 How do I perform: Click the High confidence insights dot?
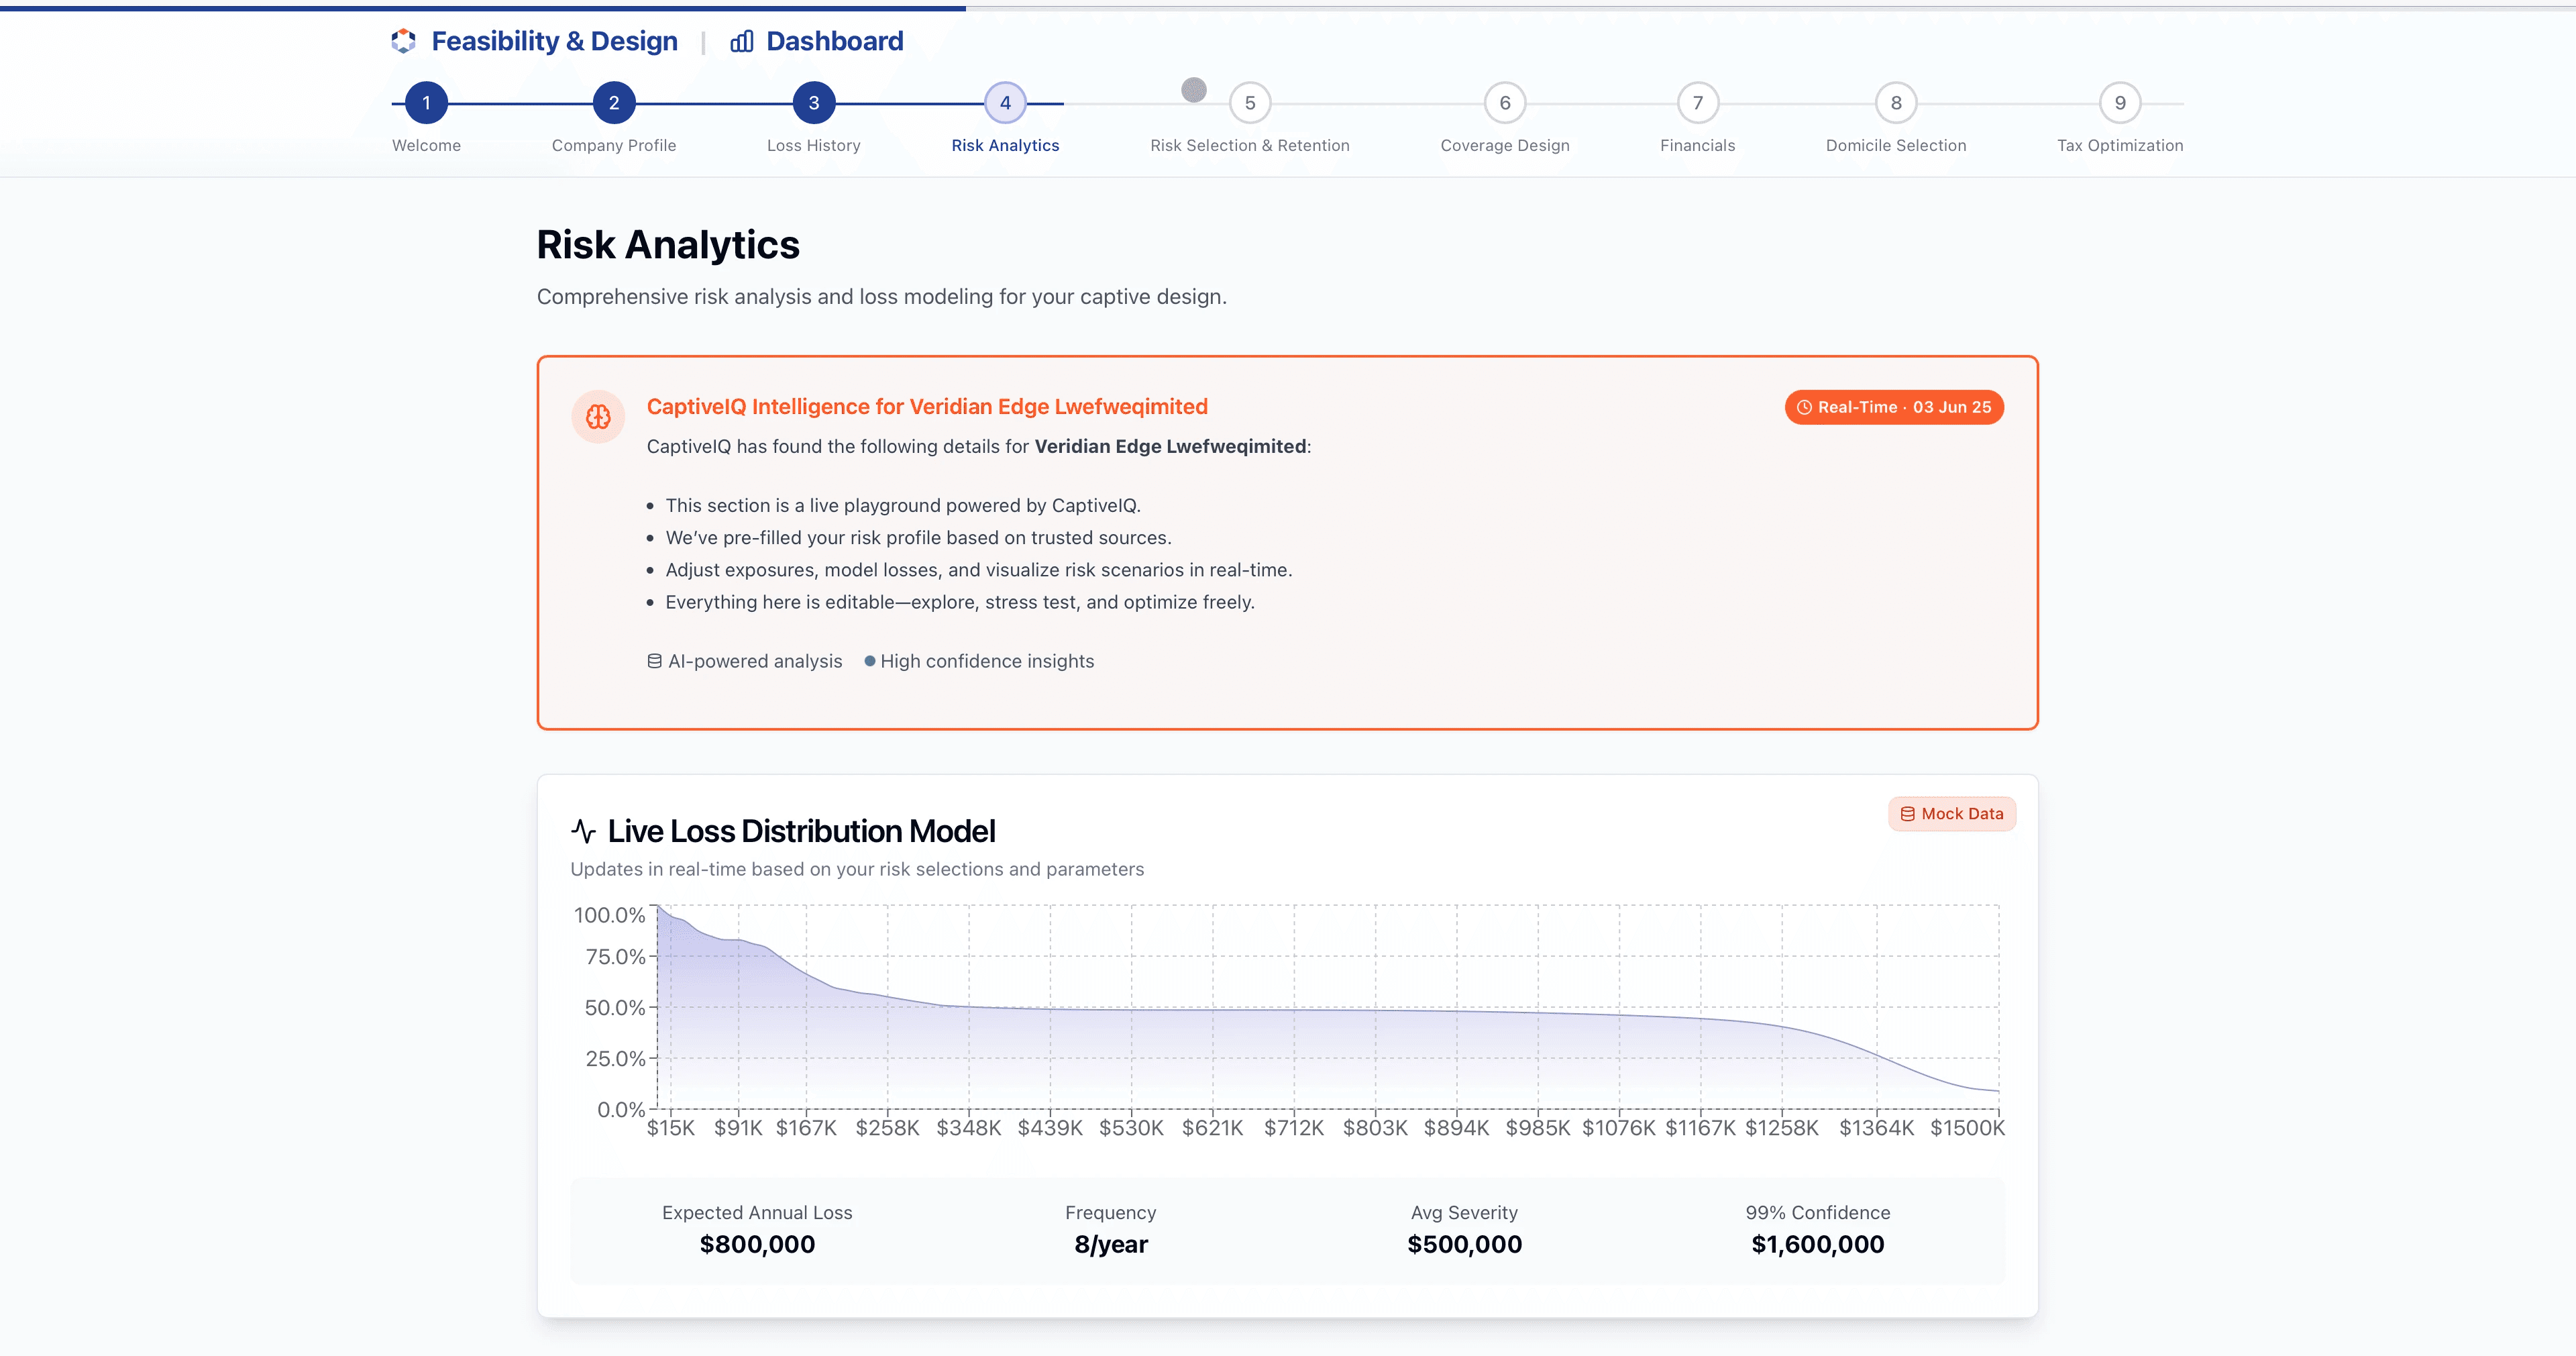(870, 661)
